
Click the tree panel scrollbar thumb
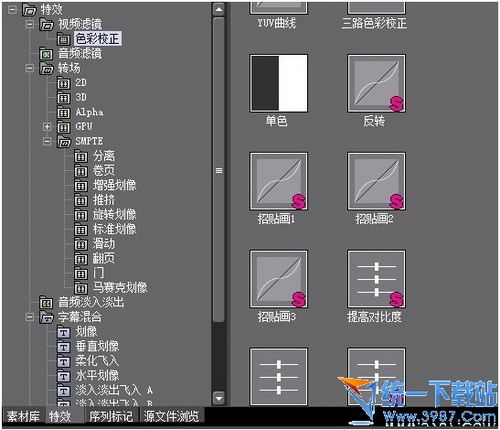click(219, 170)
